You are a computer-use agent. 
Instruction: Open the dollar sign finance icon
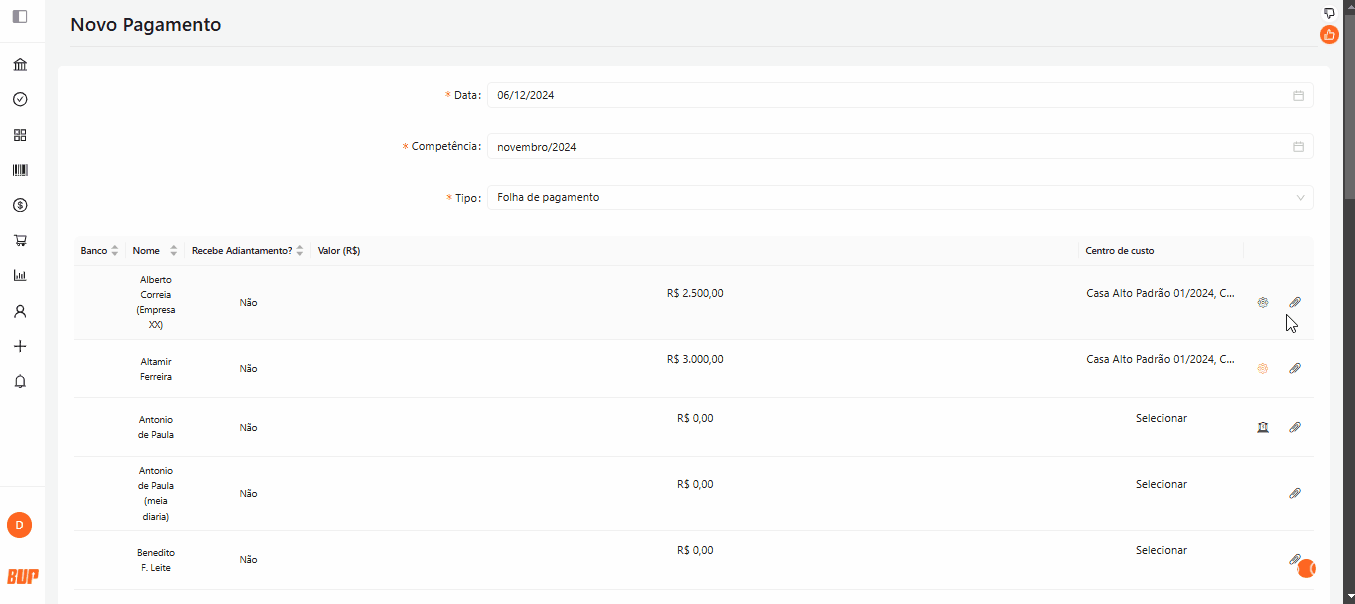[20, 205]
